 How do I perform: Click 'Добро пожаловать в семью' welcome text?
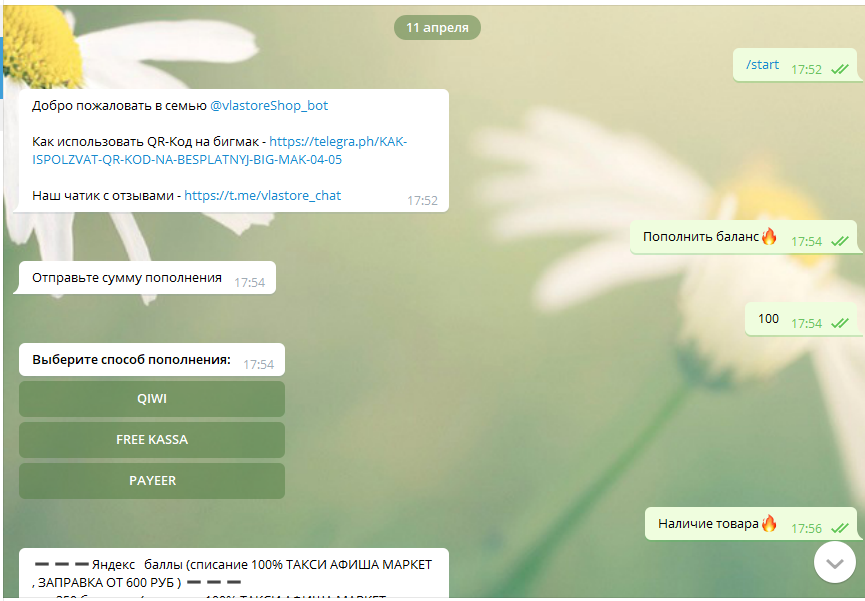point(119,105)
